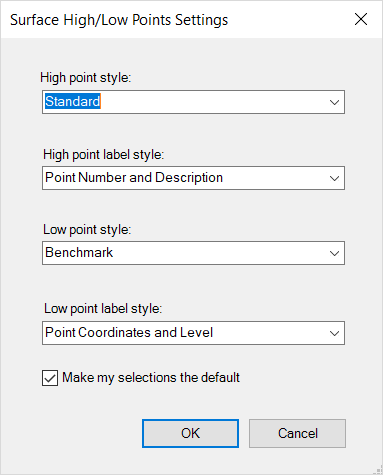Click the checkmark box icon
This screenshot has width=383, height=475.
pyautogui.click(x=50, y=378)
